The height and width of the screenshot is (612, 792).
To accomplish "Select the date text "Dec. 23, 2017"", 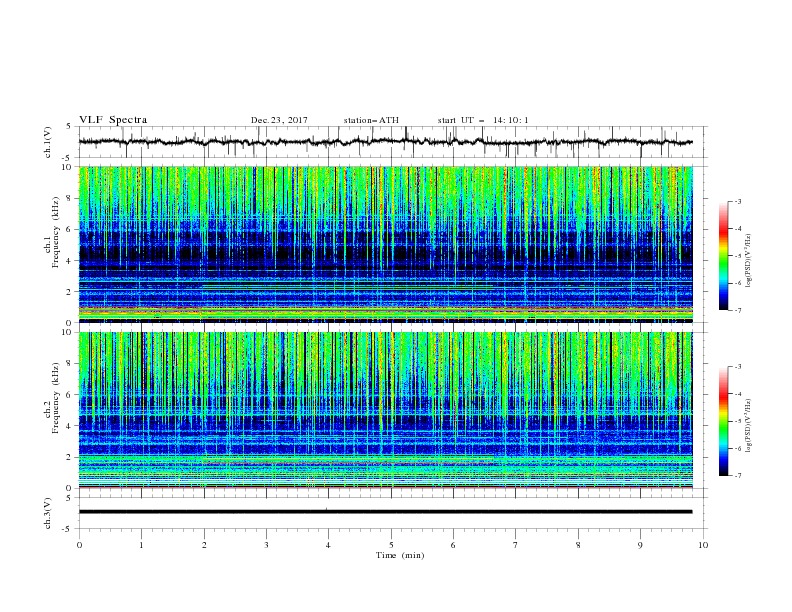I will pos(279,120).
